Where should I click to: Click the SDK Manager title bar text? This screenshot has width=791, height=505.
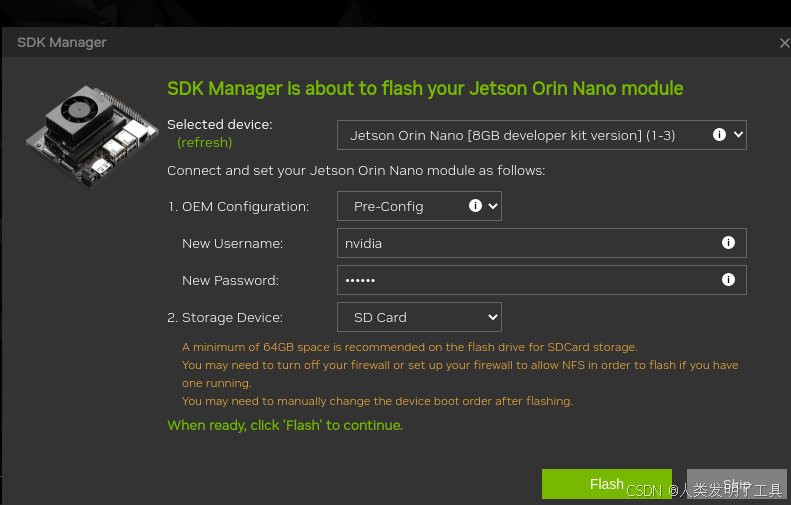click(x=62, y=42)
